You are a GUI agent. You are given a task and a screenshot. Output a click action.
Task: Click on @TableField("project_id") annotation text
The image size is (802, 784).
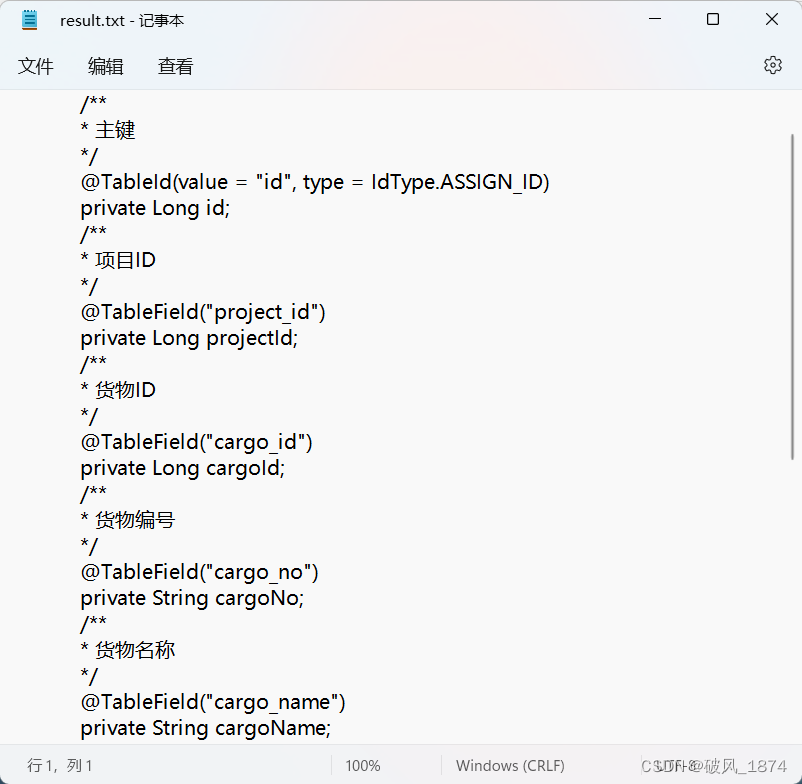click(x=203, y=312)
